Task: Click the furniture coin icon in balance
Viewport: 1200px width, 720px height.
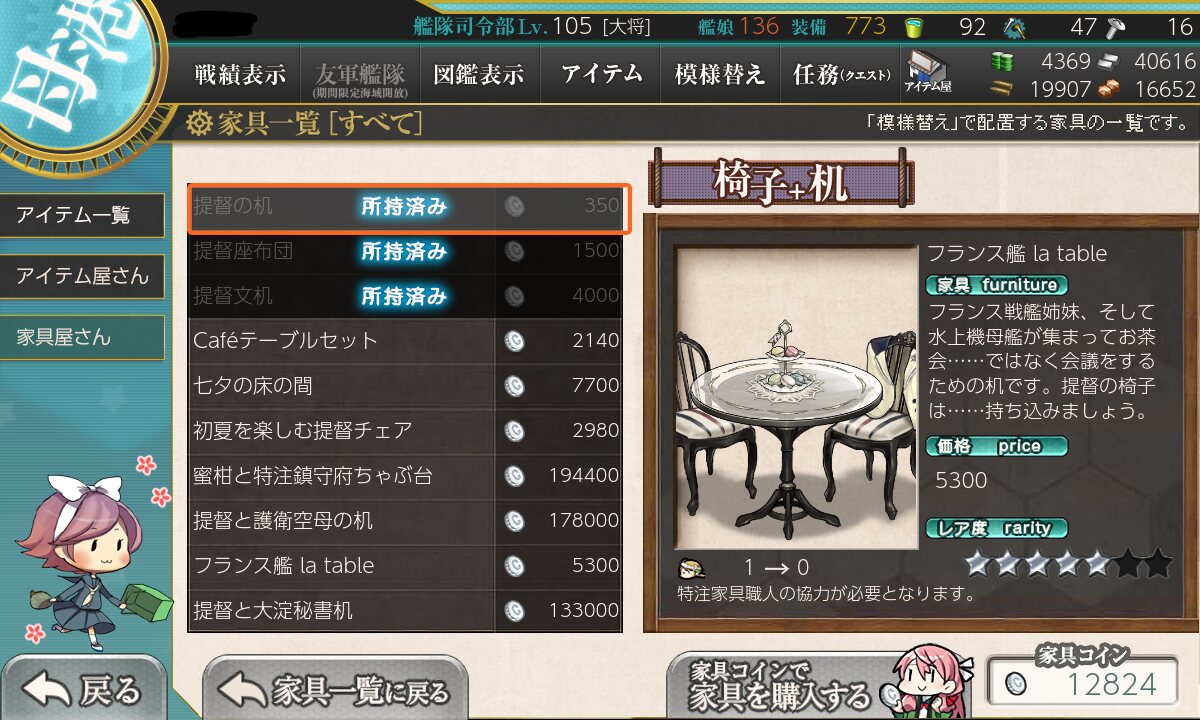Action: [x=1016, y=685]
